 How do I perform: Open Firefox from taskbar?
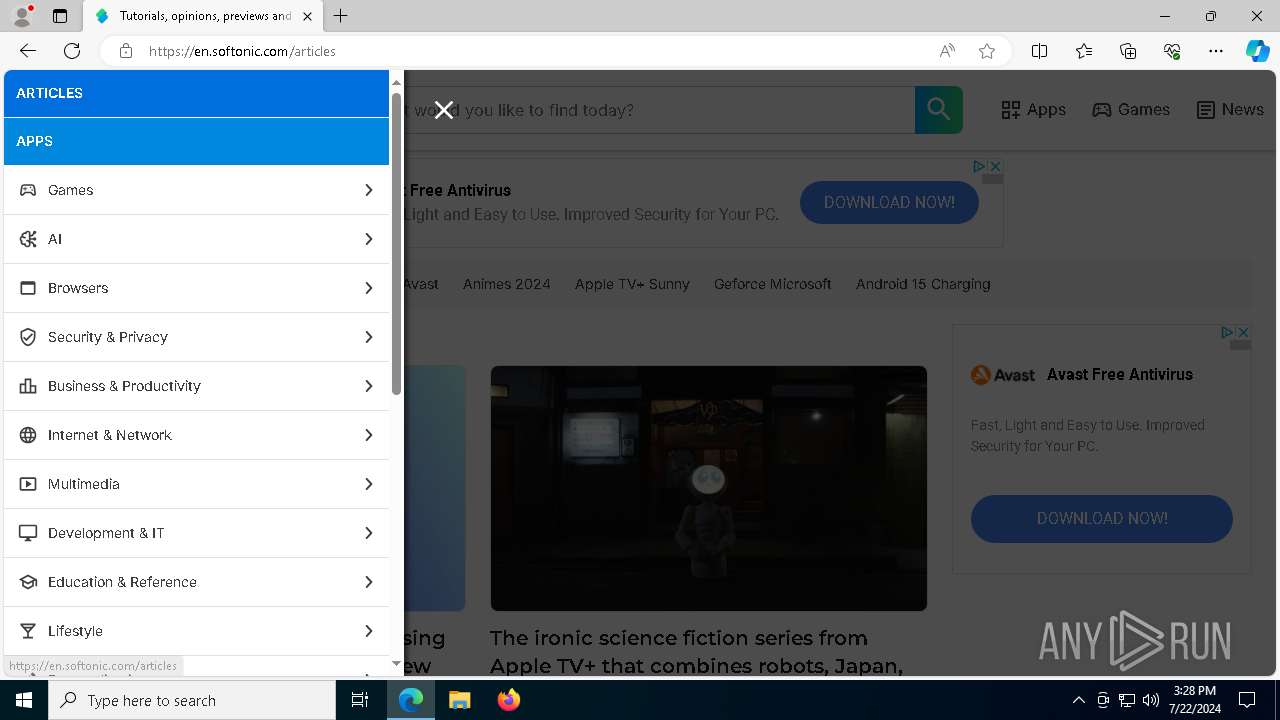pyautogui.click(x=508, y=700)
